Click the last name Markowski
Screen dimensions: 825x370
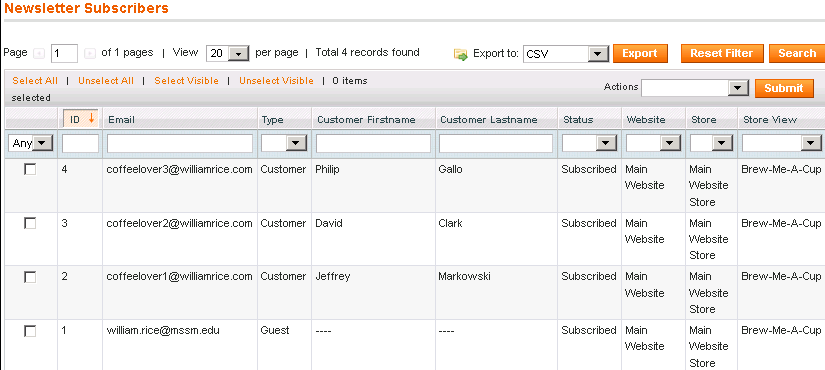(x=465, y=276)
